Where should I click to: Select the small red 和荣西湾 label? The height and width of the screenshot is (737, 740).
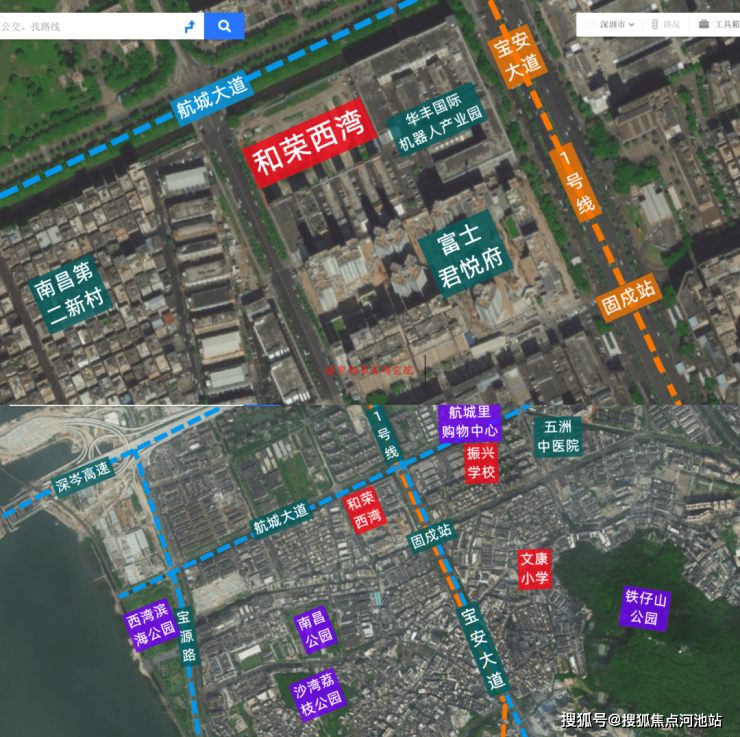(364, 510)
